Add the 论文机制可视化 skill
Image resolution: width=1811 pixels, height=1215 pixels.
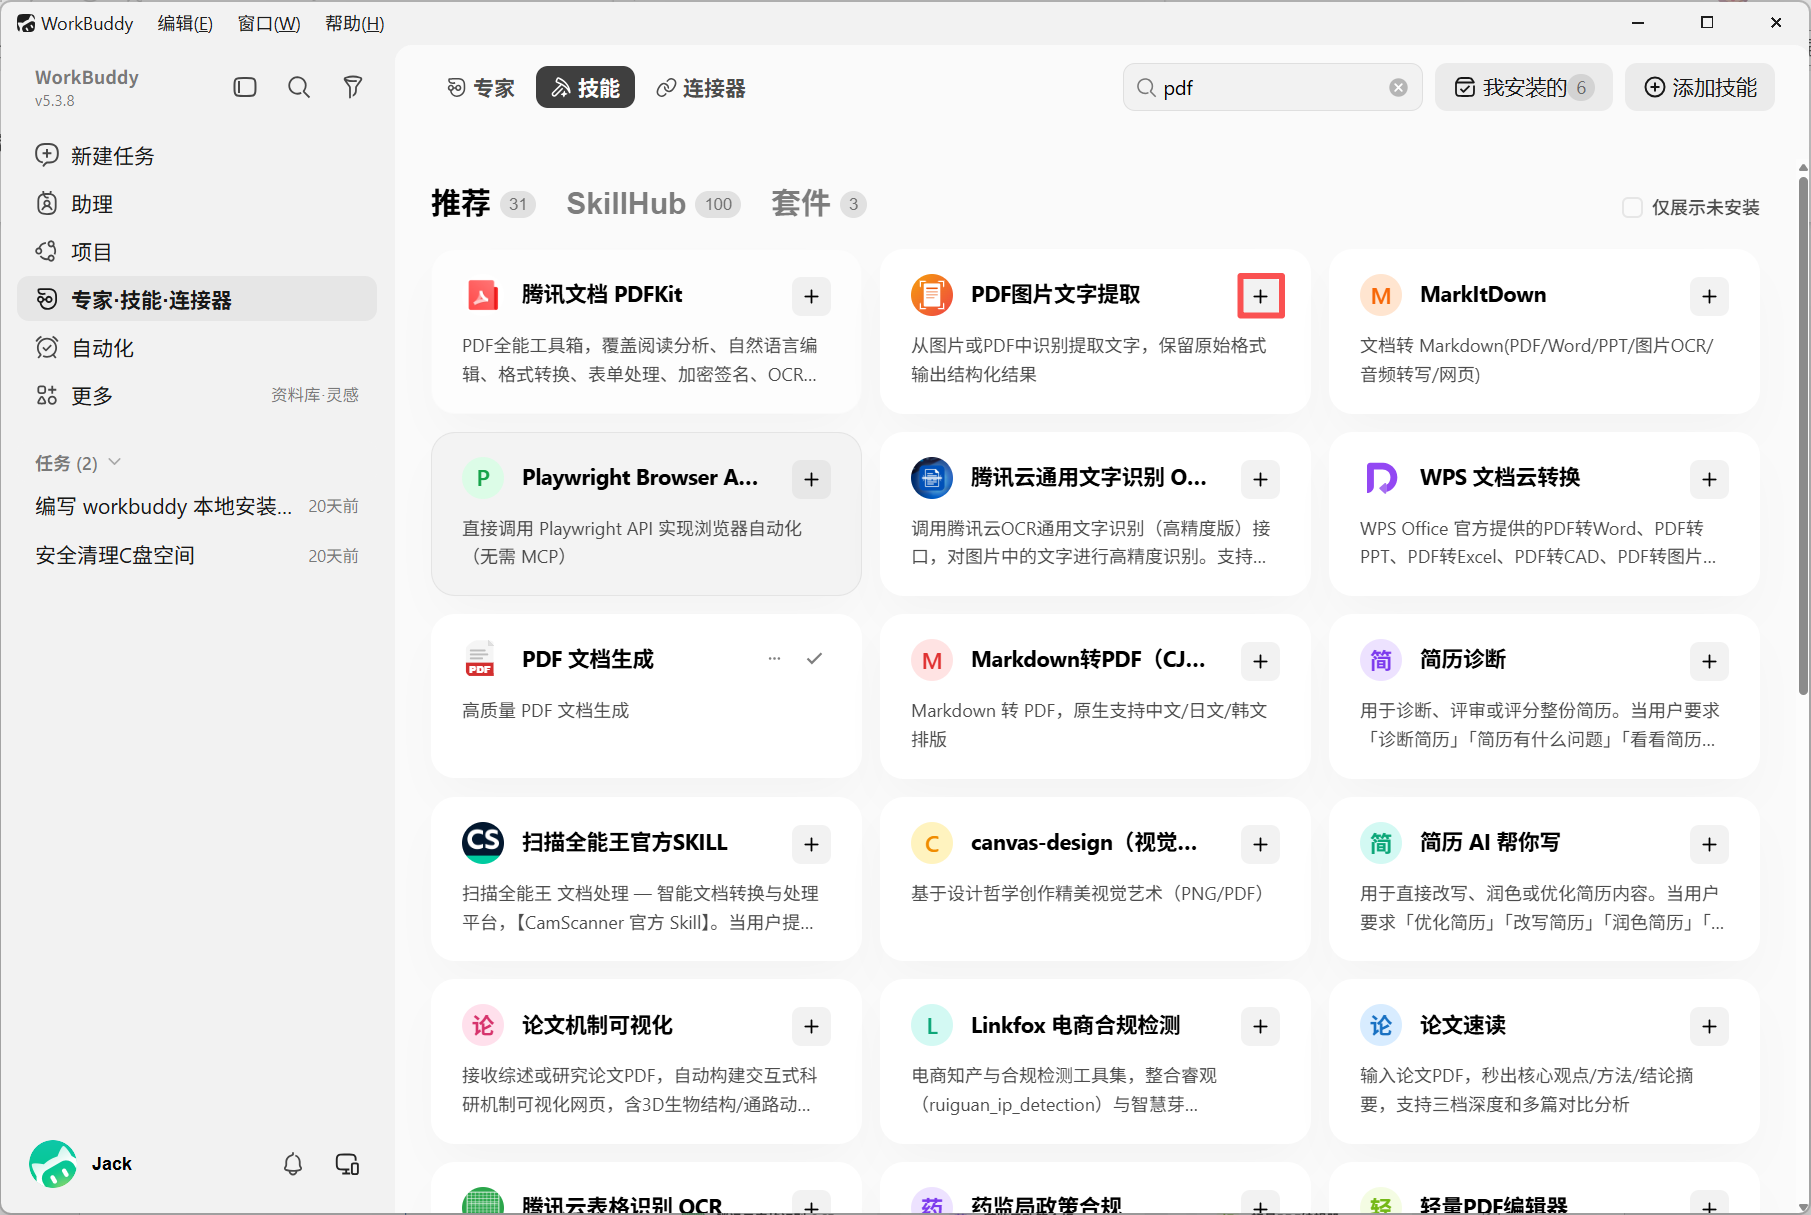pyautogui.click(x=811, y=1027)
